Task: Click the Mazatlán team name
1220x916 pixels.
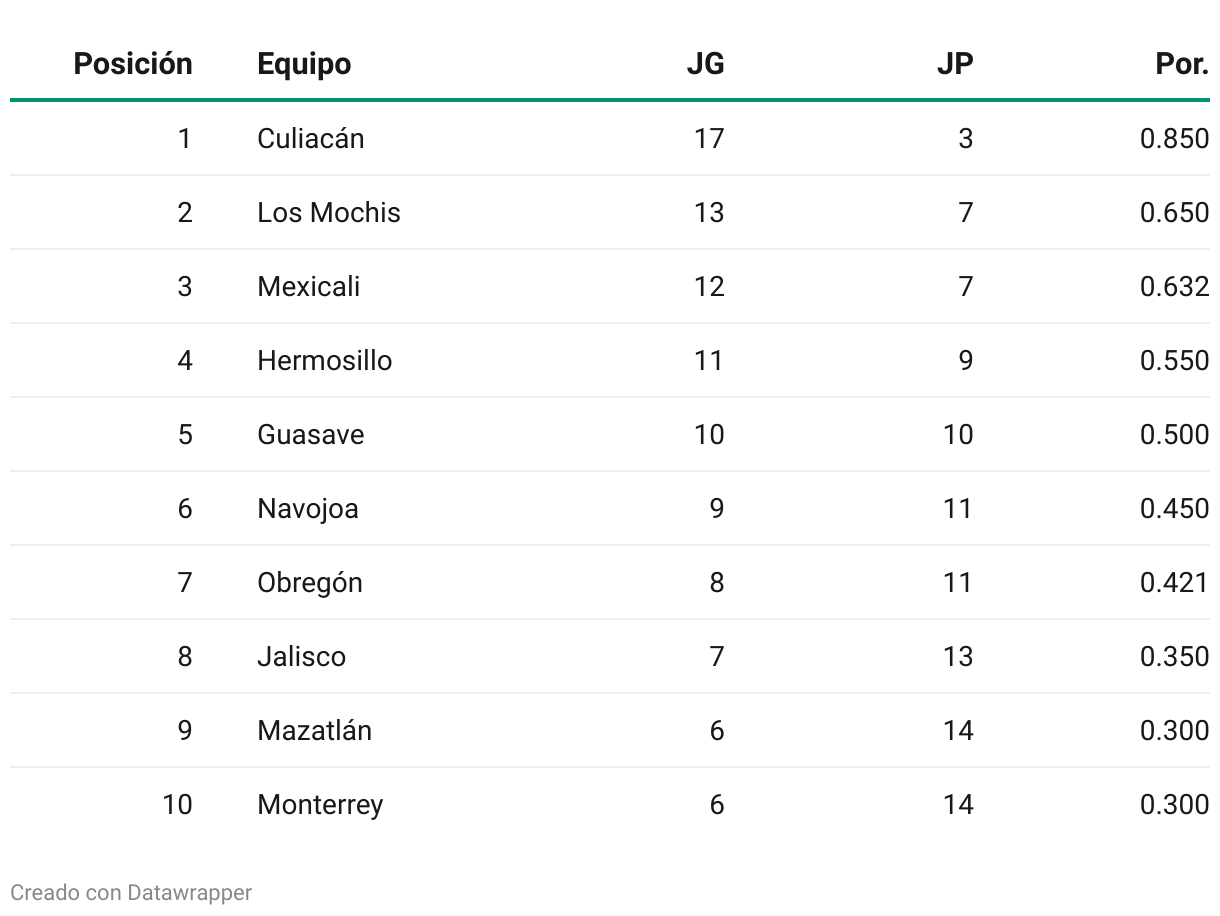Action: click(x=315, y=730)
